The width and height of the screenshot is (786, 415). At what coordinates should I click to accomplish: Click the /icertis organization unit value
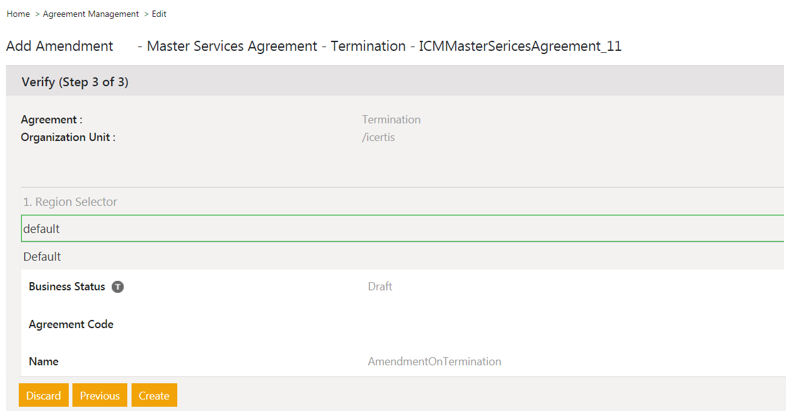coord(378,137)
